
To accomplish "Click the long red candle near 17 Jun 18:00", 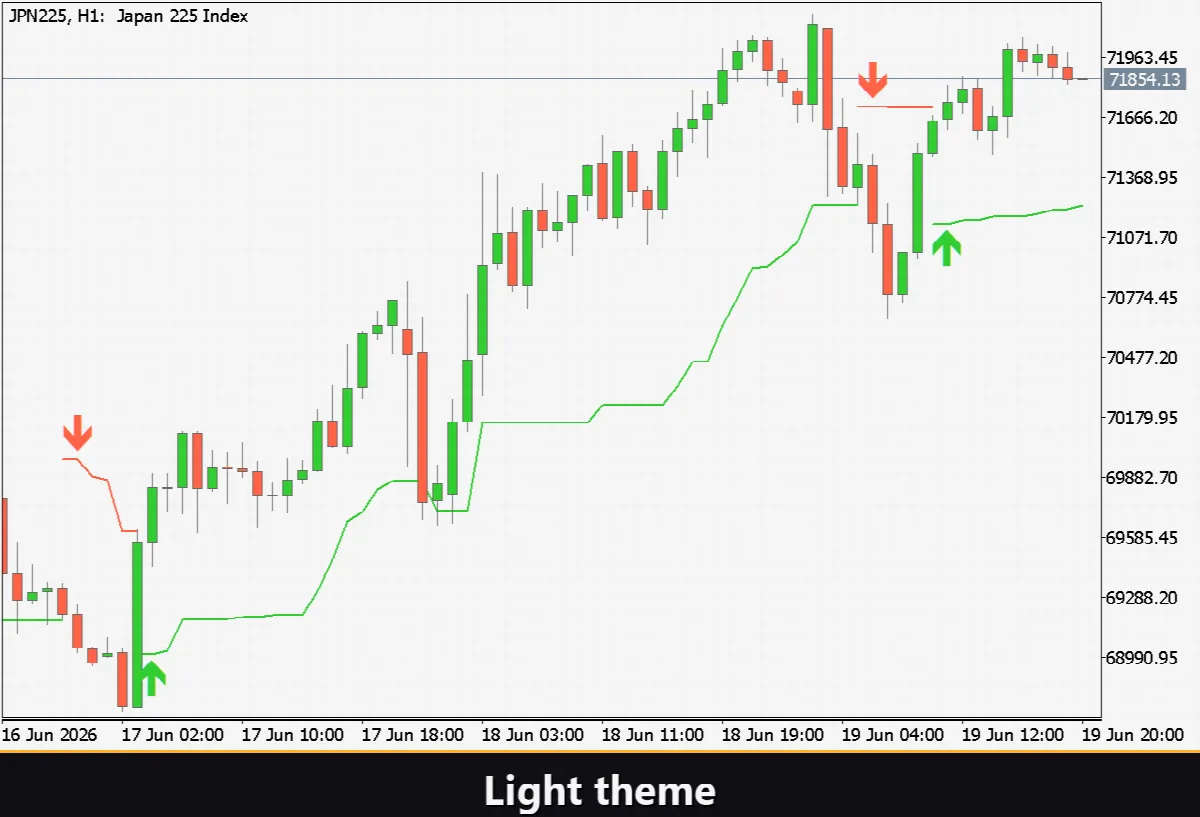I will (422, 425).
